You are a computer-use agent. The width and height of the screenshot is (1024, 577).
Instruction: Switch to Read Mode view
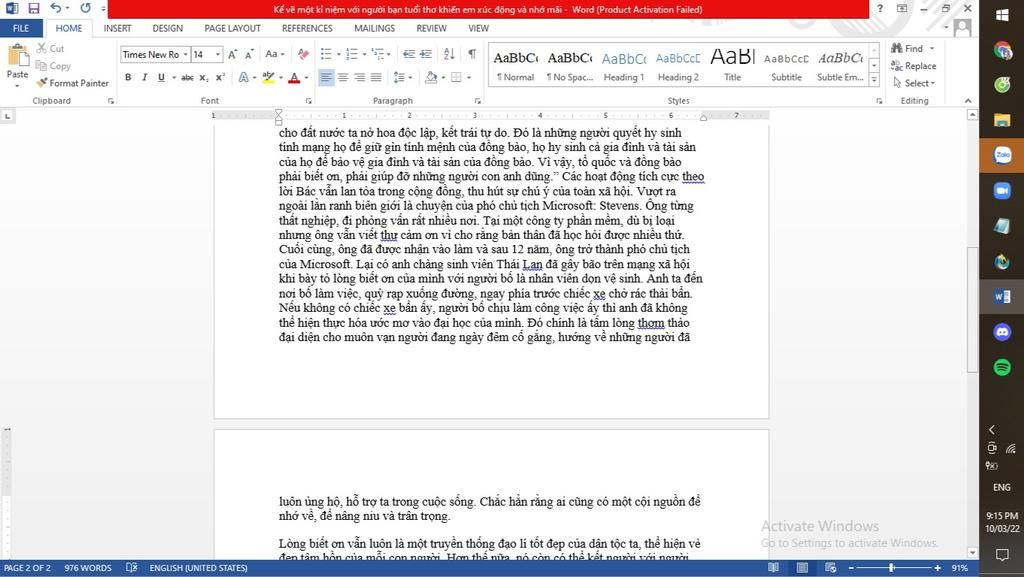(x=773, y=568)
